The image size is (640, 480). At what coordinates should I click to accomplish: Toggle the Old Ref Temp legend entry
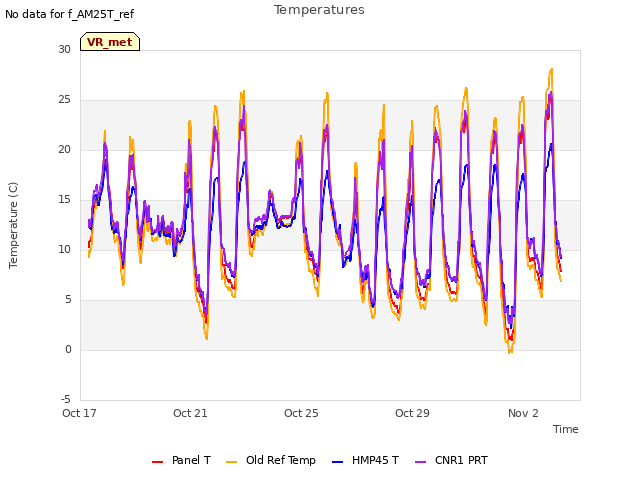(271, 460)
